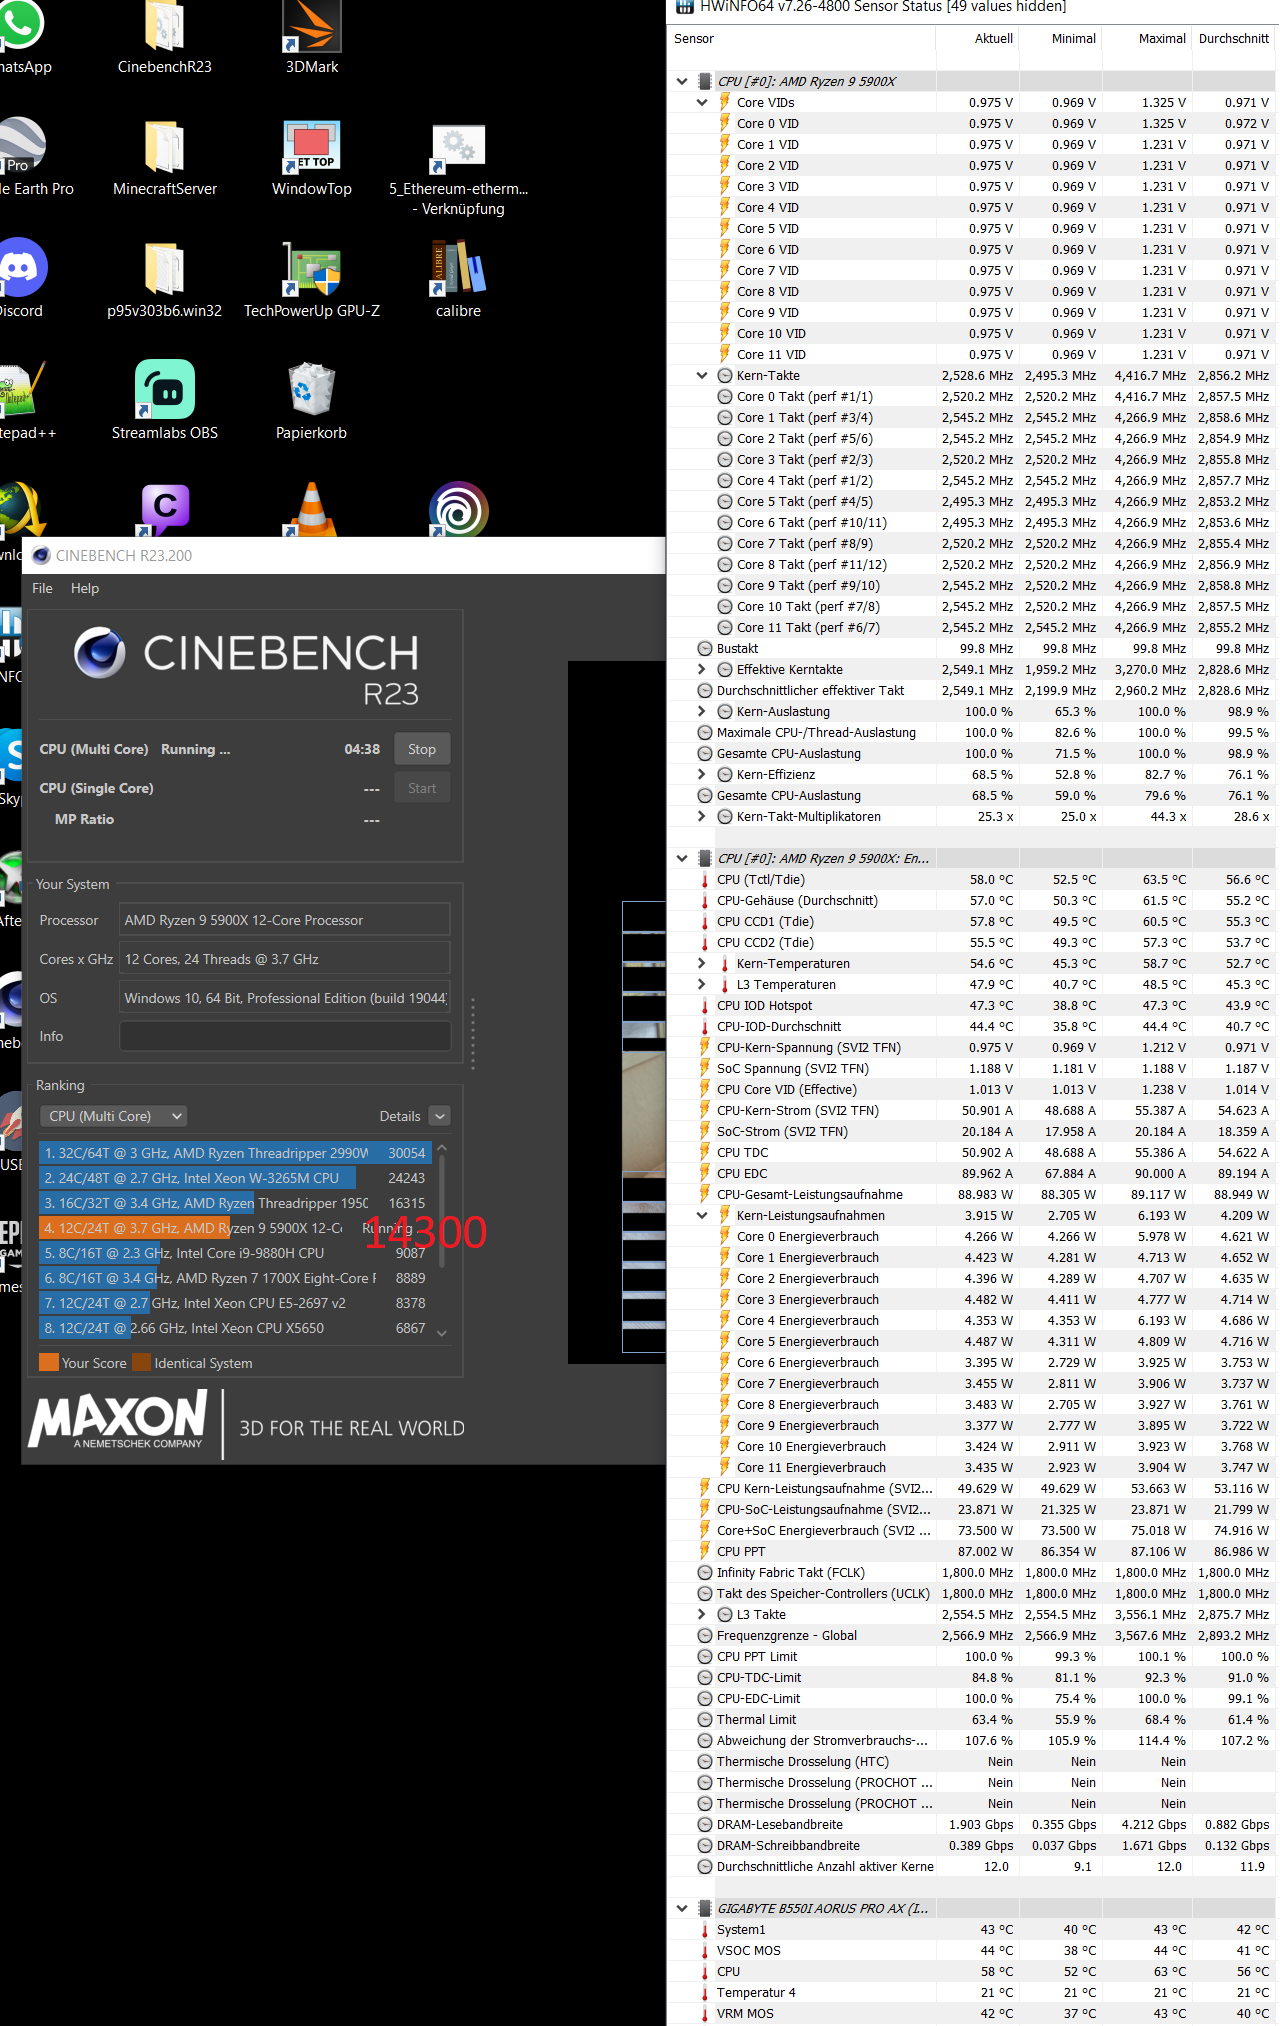Select the Infinity Fabric Takt (FCLK) row
Viewport: 1280px width, 2026px height.
pos(972,1573)
